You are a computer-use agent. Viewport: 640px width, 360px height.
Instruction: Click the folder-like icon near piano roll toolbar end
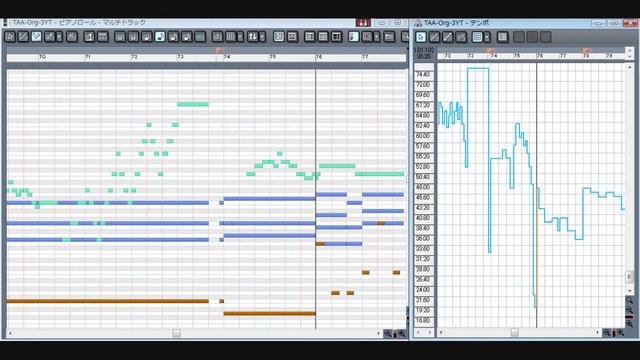[389, 37]
